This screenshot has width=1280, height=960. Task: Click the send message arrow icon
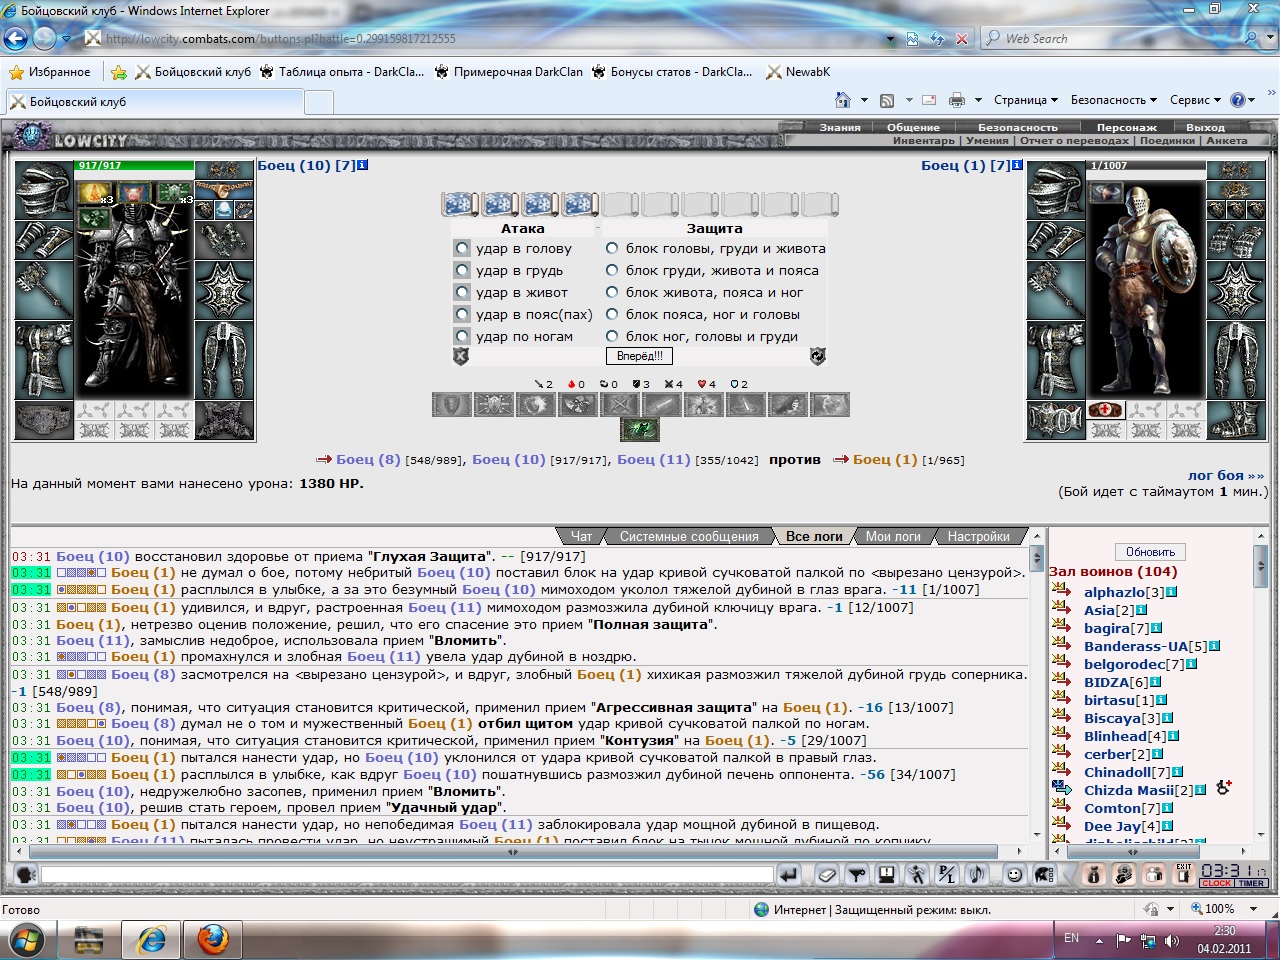pos(789,875)
